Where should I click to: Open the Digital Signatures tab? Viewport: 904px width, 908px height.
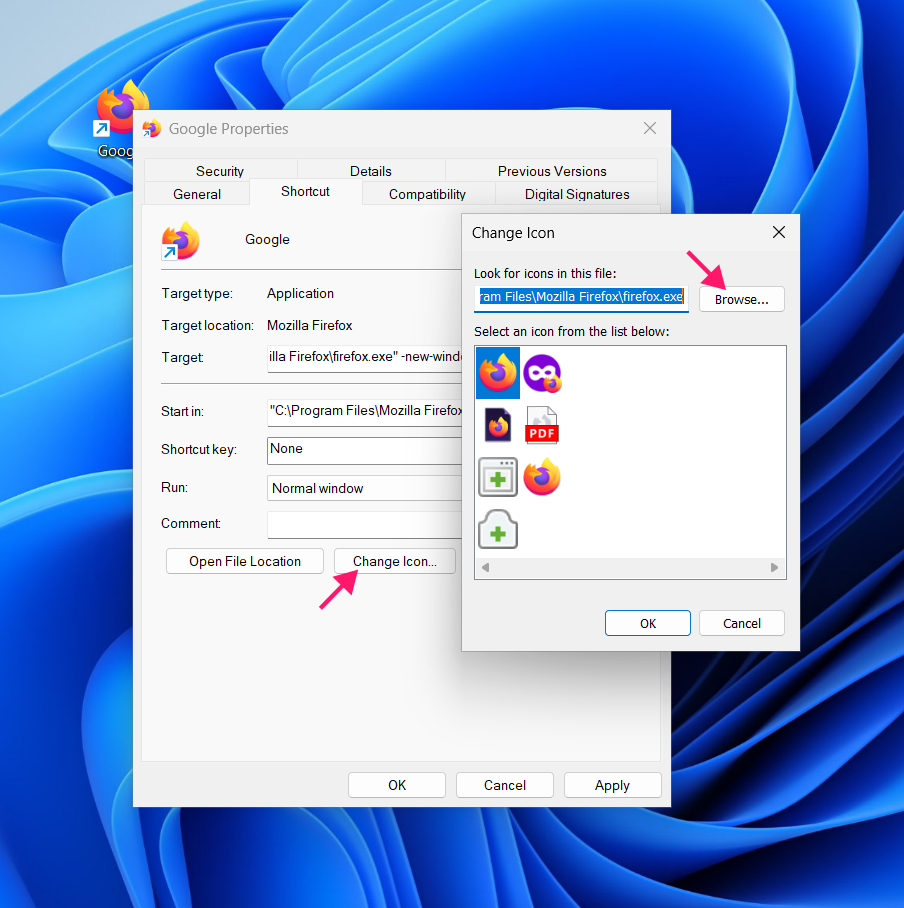coord(577,194)
